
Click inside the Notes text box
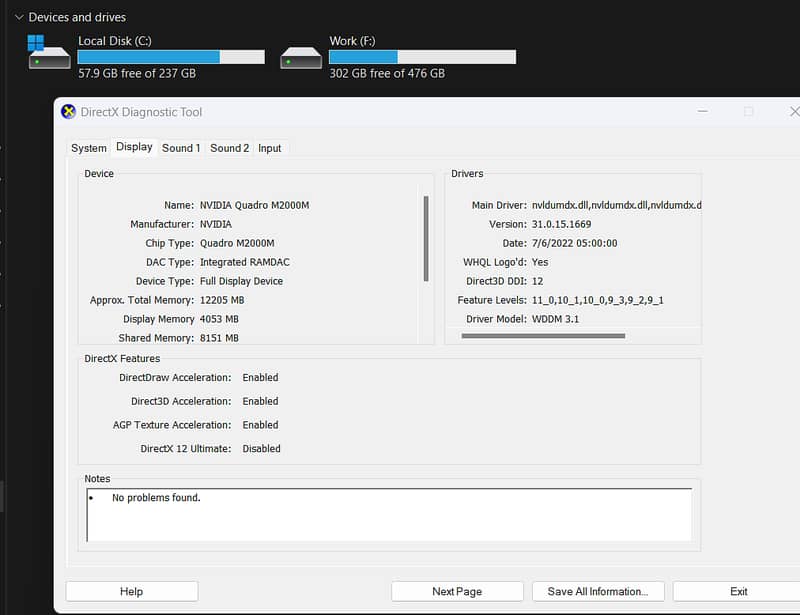point(388,515)
